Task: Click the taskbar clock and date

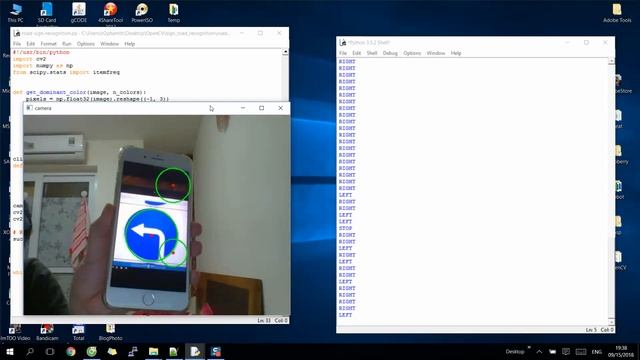Action: [x=621, y=351]
